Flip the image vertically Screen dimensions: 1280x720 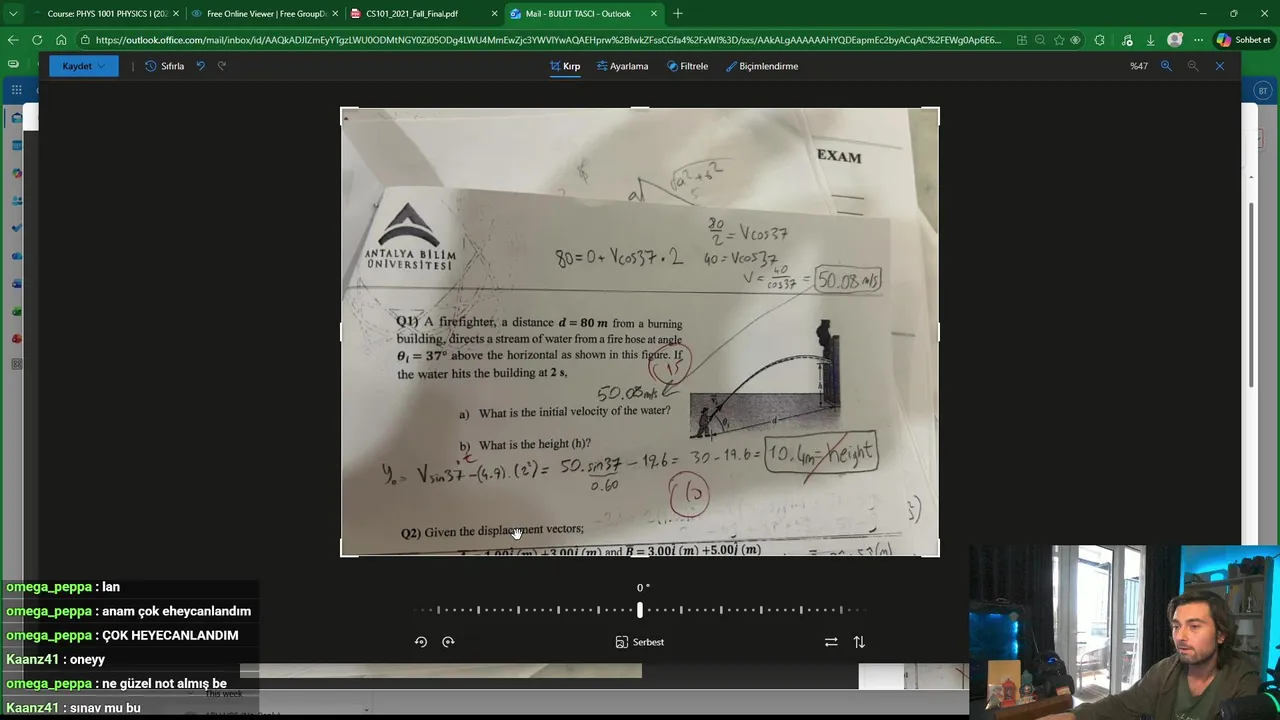click(859, 642)
